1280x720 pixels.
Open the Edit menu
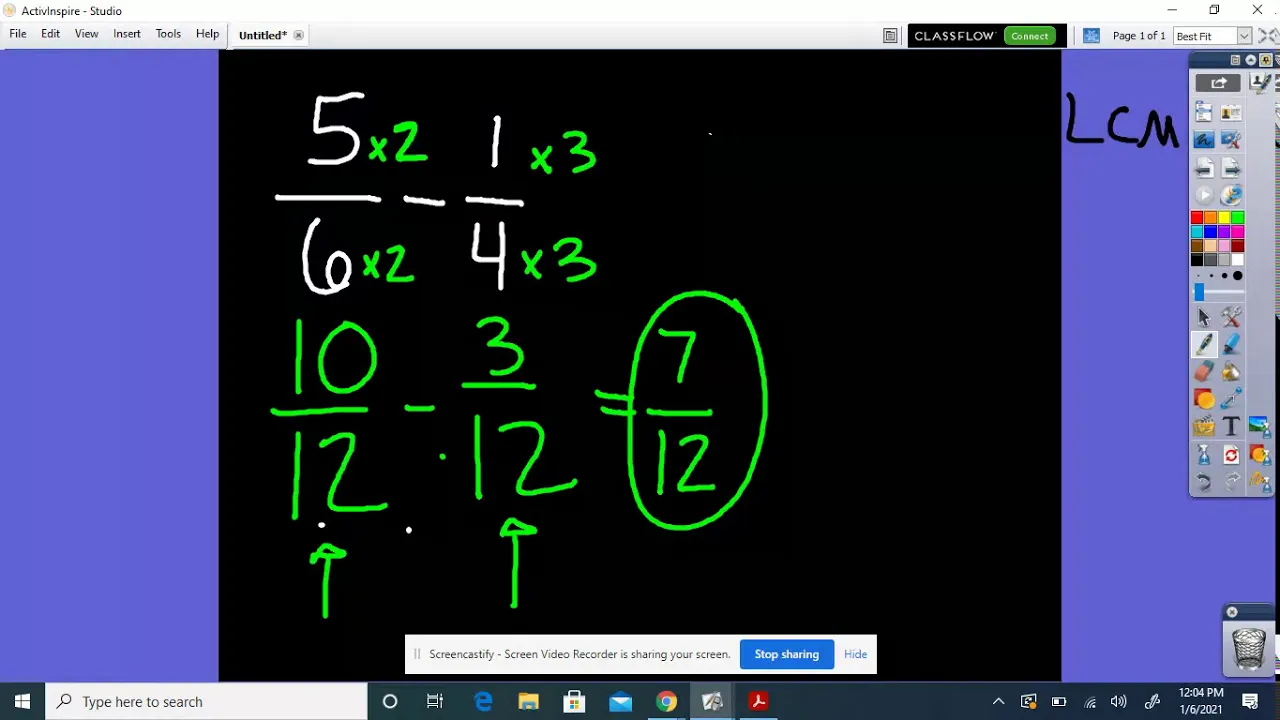coord(50,34)
